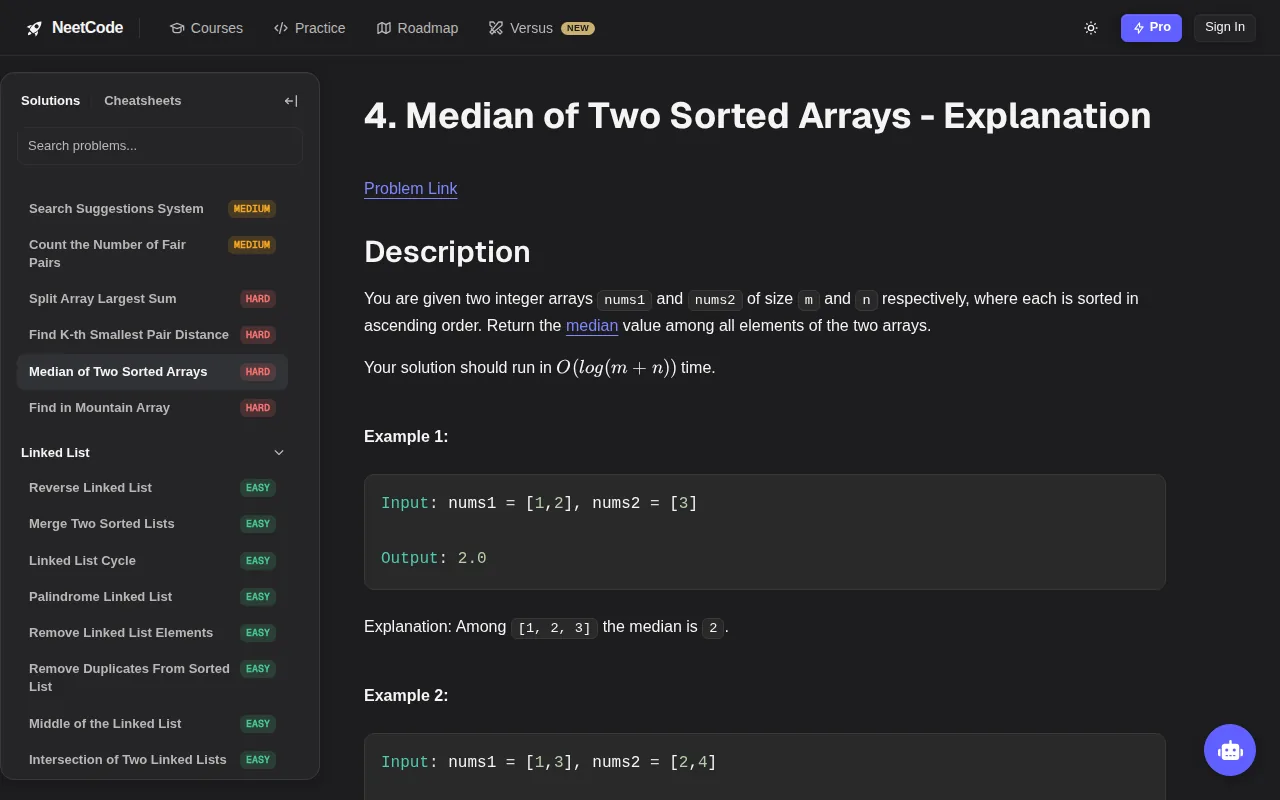
Task: Click the Description heading
Action: pos(447,251)
